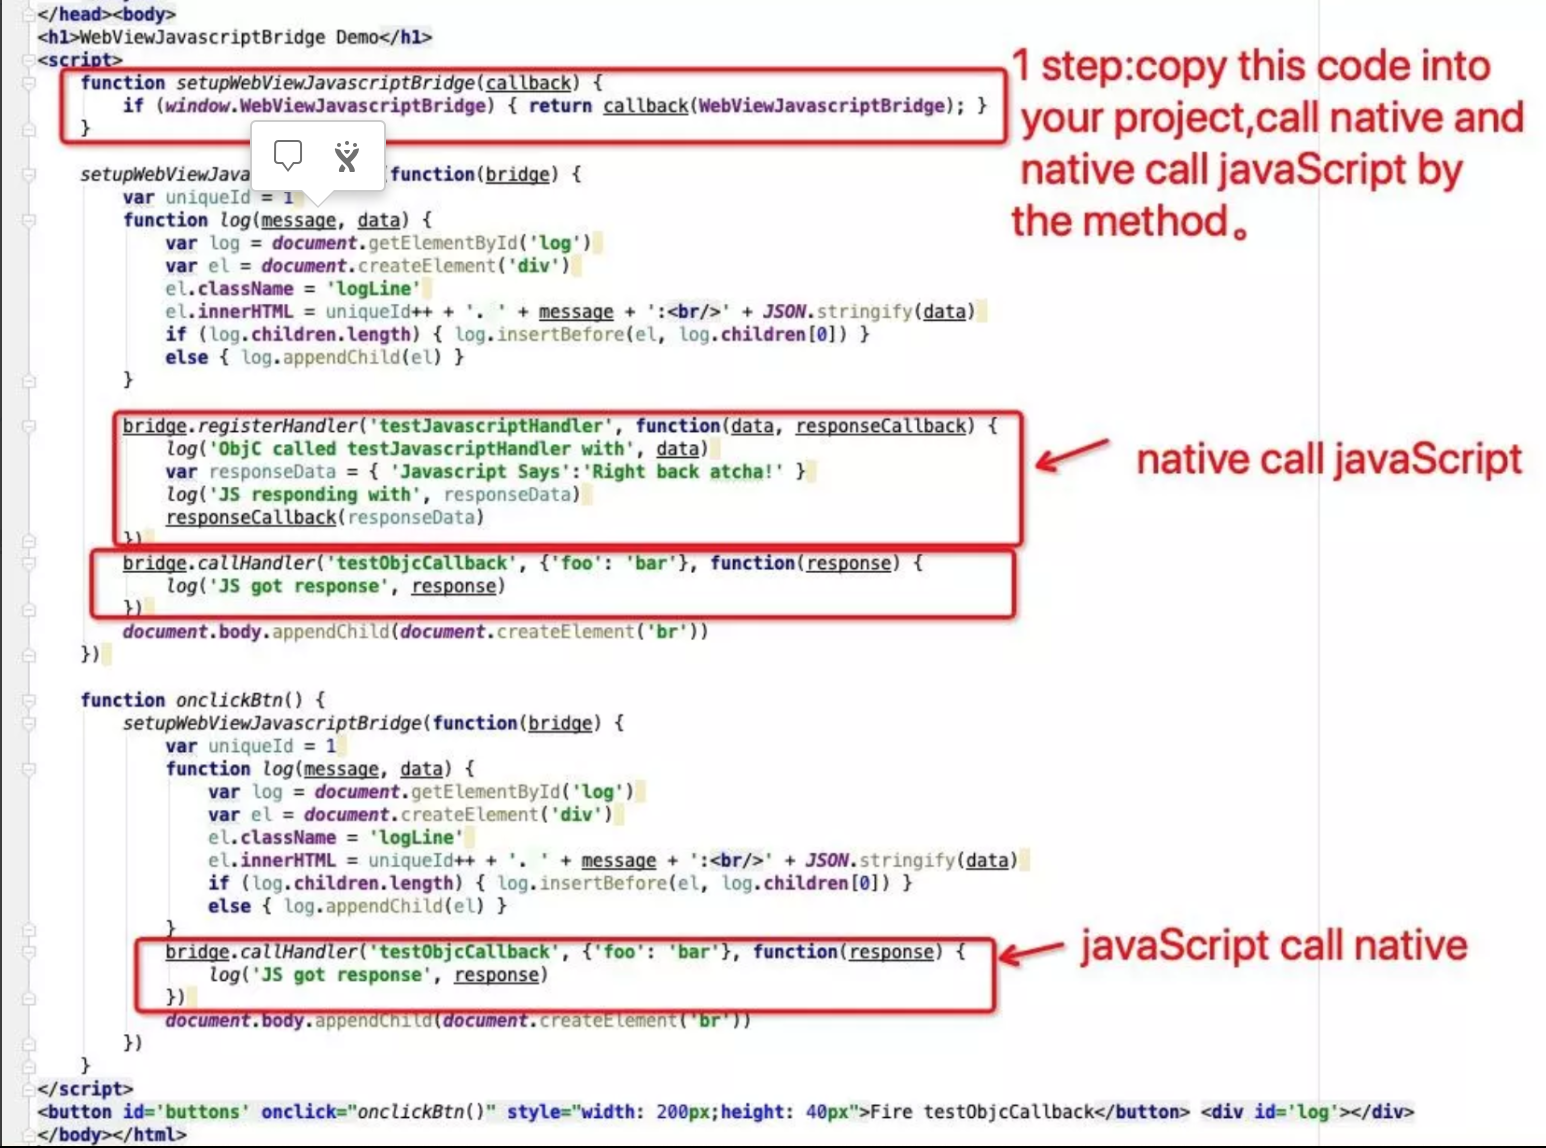Fold the bridge.registerHandler block via gutter marker
Viewport: 1546px width, 1148px height.
click(x=28, y=426)
